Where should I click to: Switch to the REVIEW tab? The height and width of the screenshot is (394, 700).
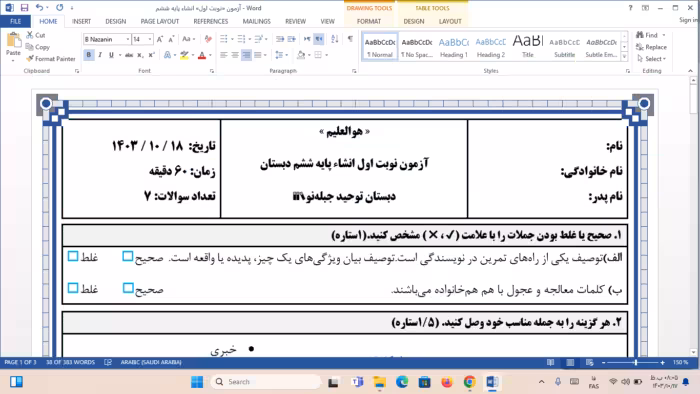(296, 21)
